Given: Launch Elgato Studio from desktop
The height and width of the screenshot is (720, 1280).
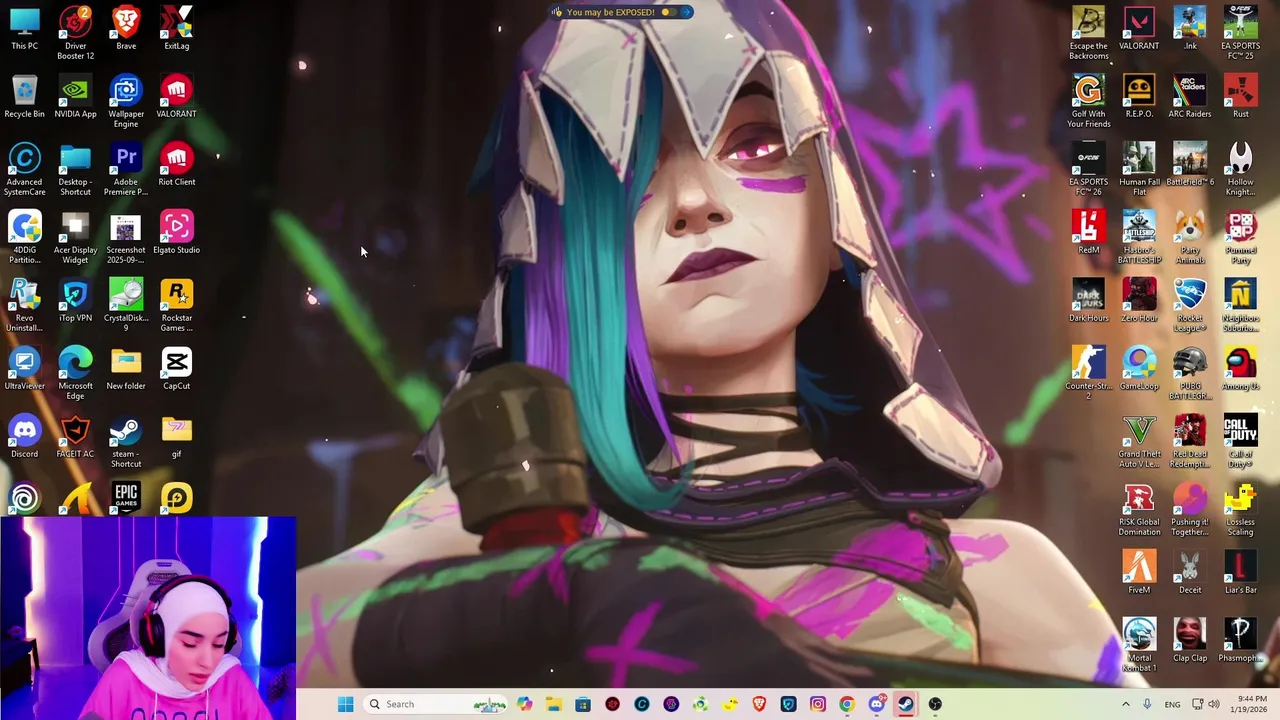Looking at the screenshot, I should pyautogui.click(x=176, y=232).
